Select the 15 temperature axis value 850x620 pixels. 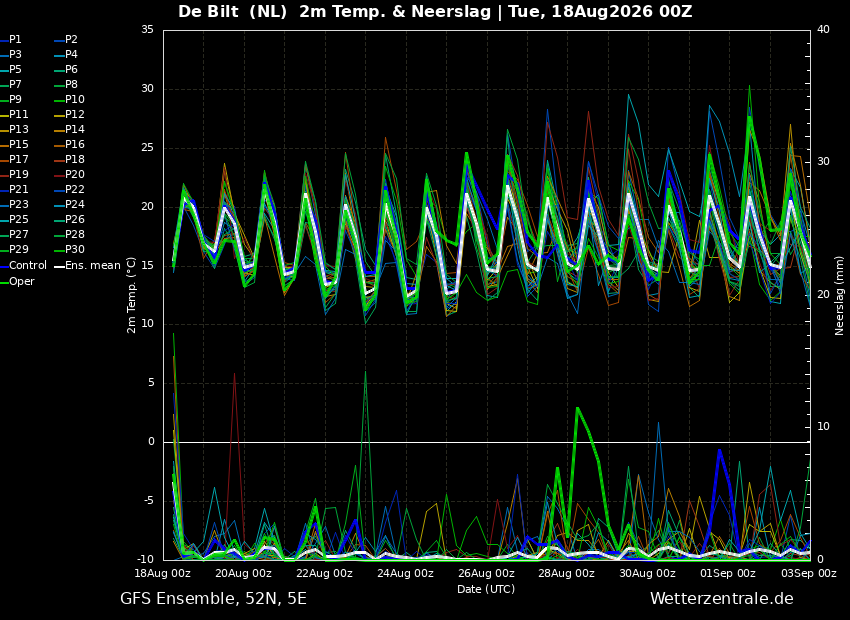point(147,266)
